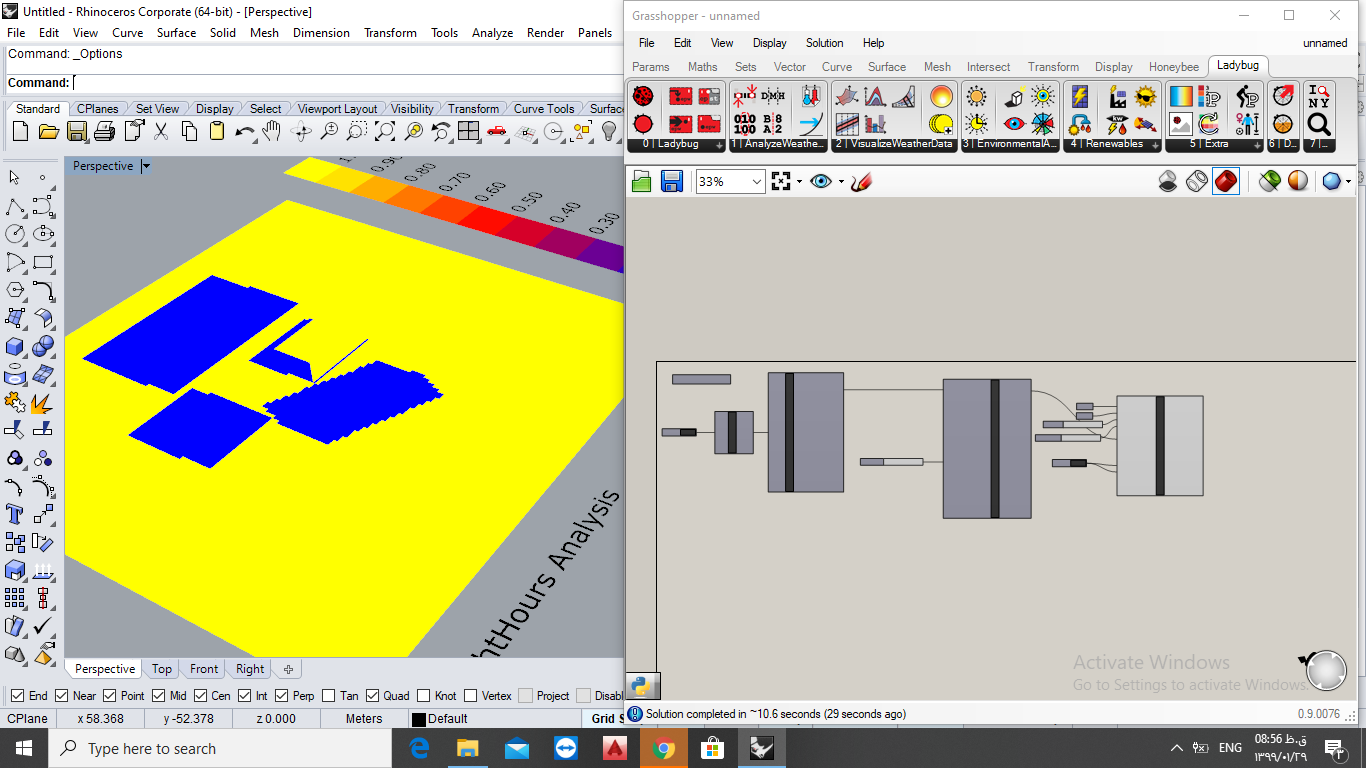Enable shaded red preview mode in Grasshopper
This screenshot has height=768, width=1366.
[x=1226, y=181]
